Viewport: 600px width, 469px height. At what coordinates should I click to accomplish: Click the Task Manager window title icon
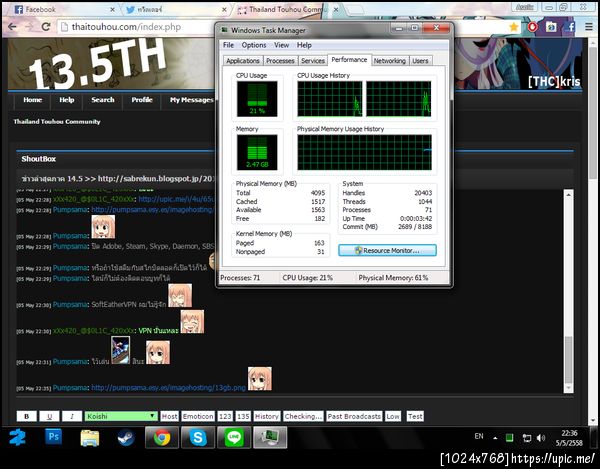tap(225, 30)
